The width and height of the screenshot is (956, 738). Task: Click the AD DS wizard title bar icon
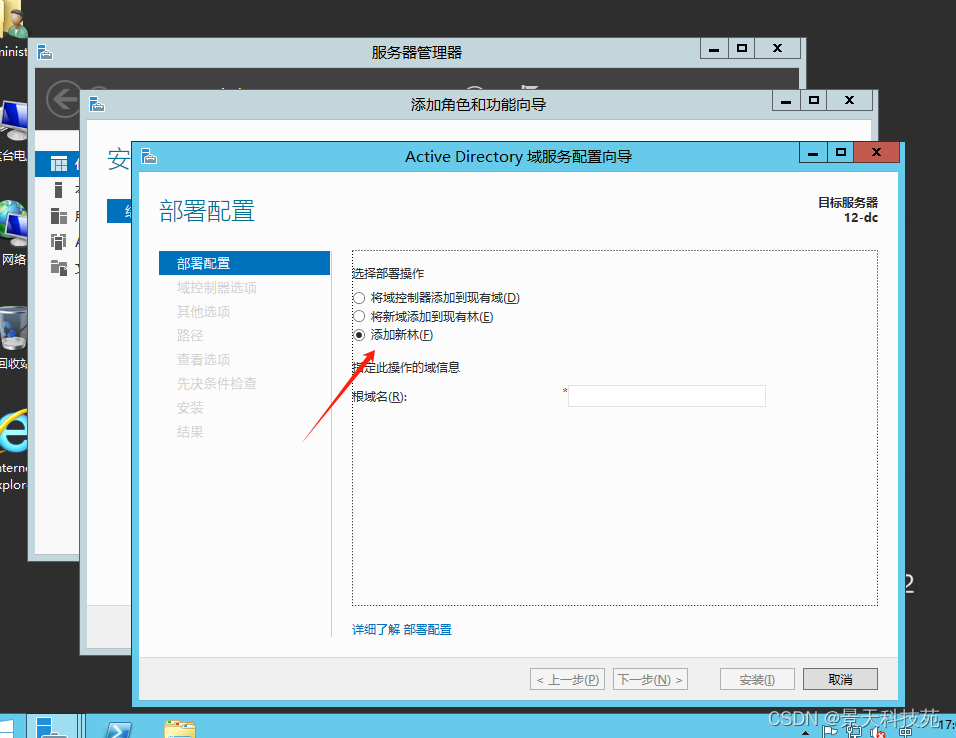pyautogui.click(x=149, y=156)
